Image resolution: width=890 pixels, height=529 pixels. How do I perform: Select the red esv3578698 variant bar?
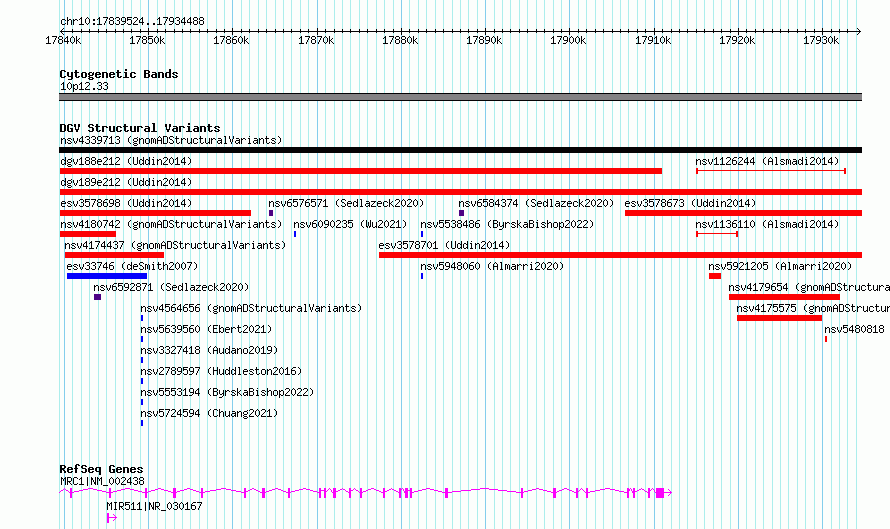[155, 213]
